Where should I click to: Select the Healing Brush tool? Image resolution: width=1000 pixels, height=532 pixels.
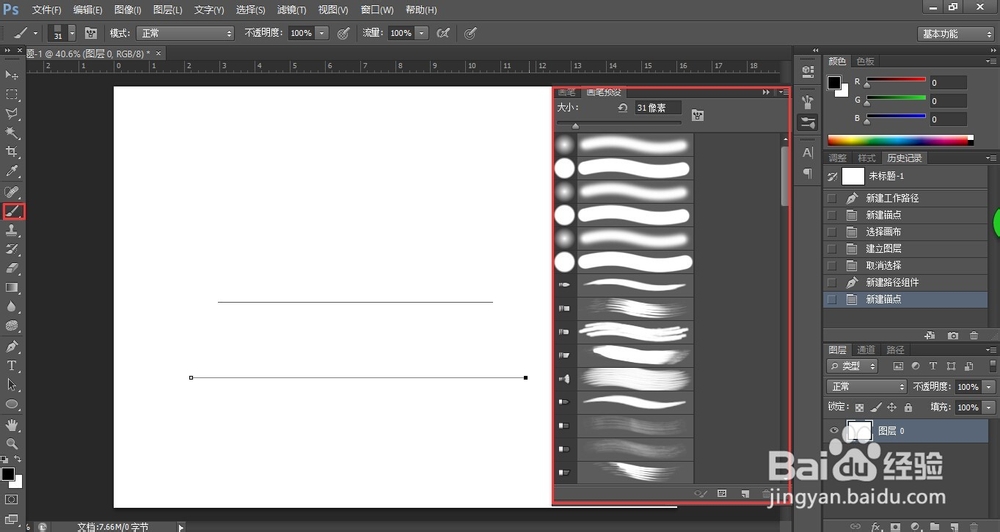pyautogui.click(x=11, y=191)
